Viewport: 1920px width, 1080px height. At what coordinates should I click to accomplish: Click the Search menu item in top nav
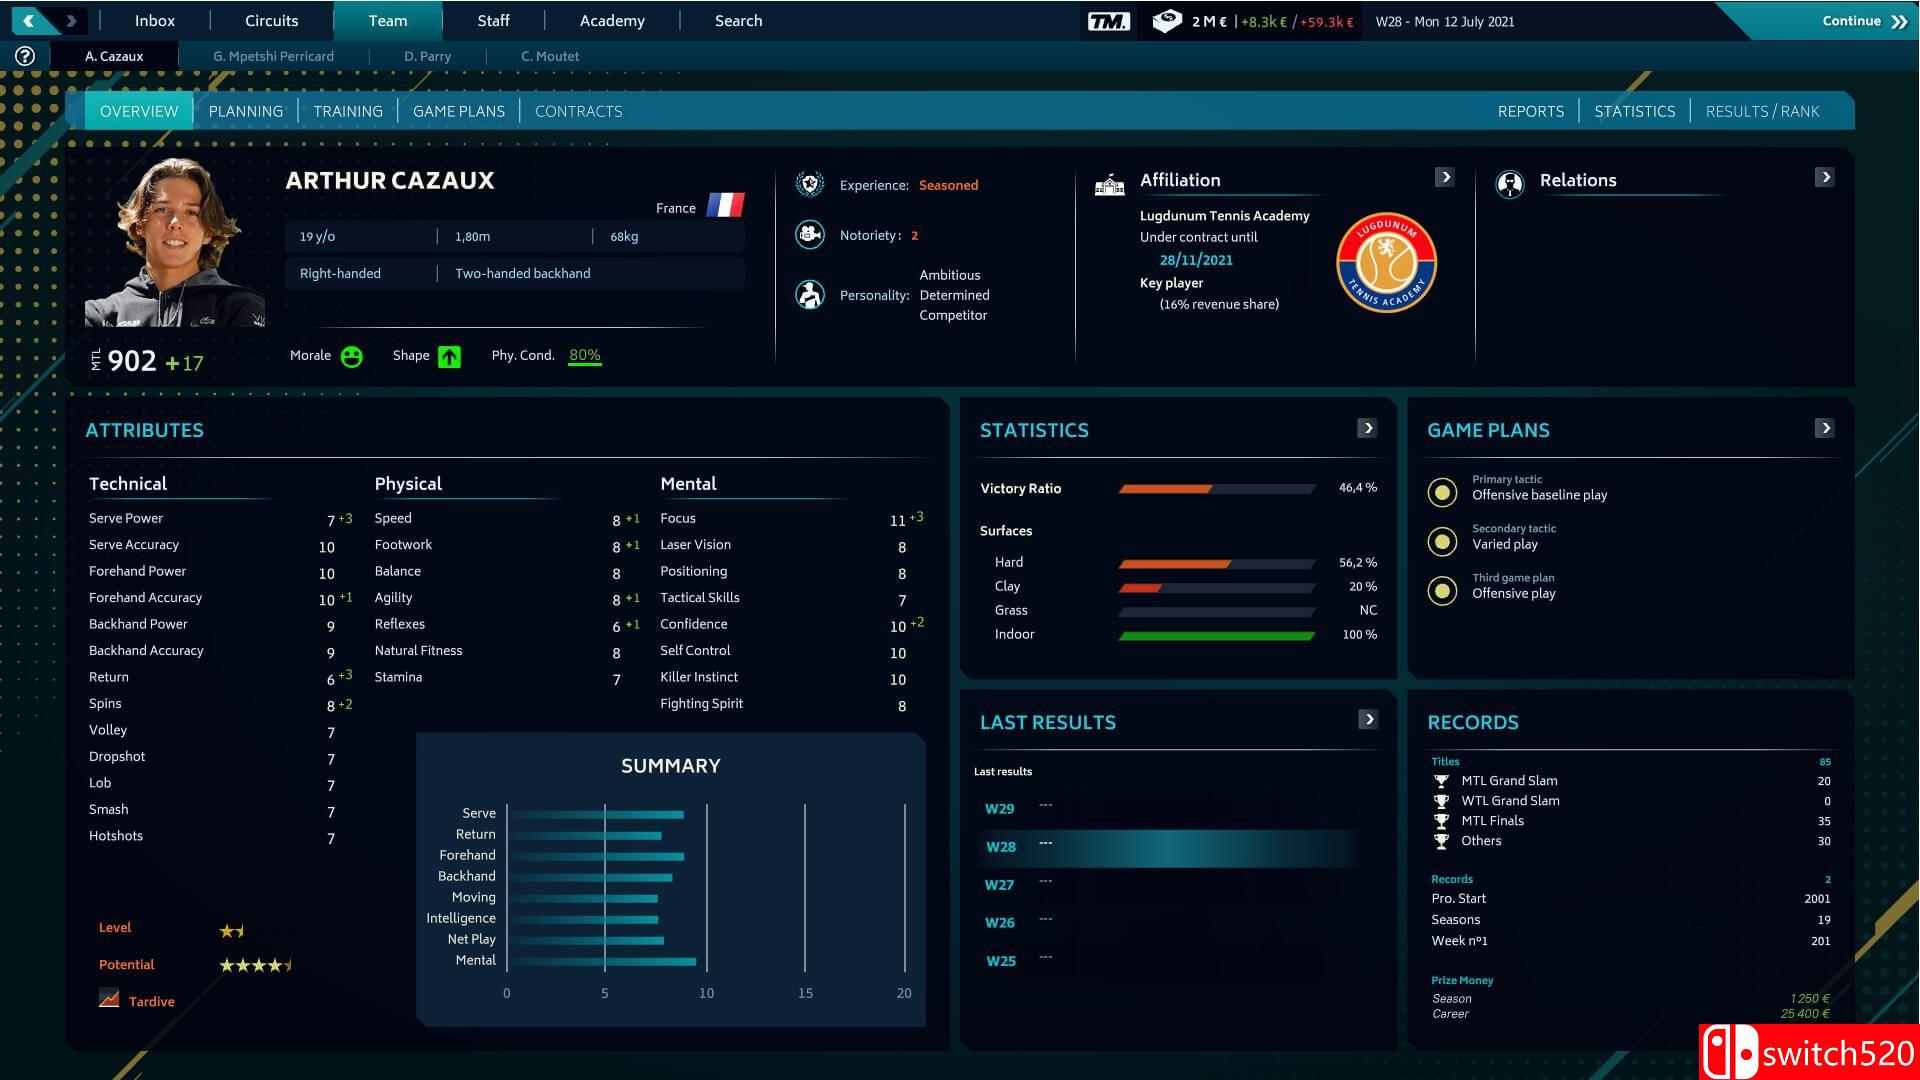pyautogui.click(x=737, y=20)
